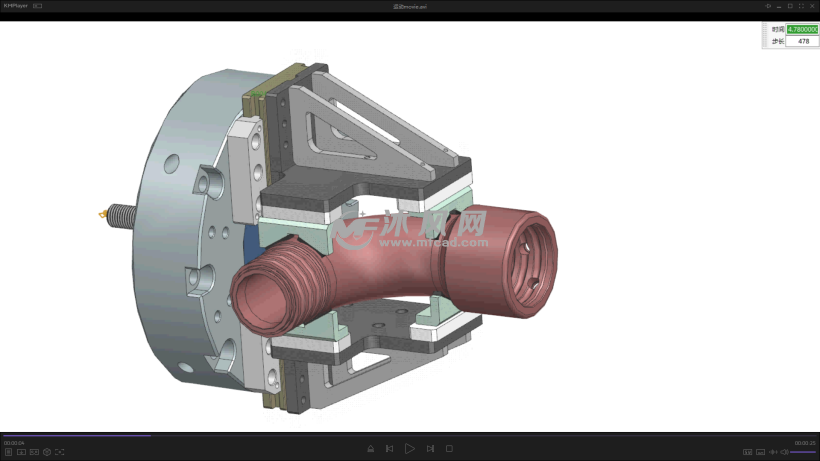Open the KMPlayer title menu
The height and width of the screenshot is (461, 820).
(16, 6)
